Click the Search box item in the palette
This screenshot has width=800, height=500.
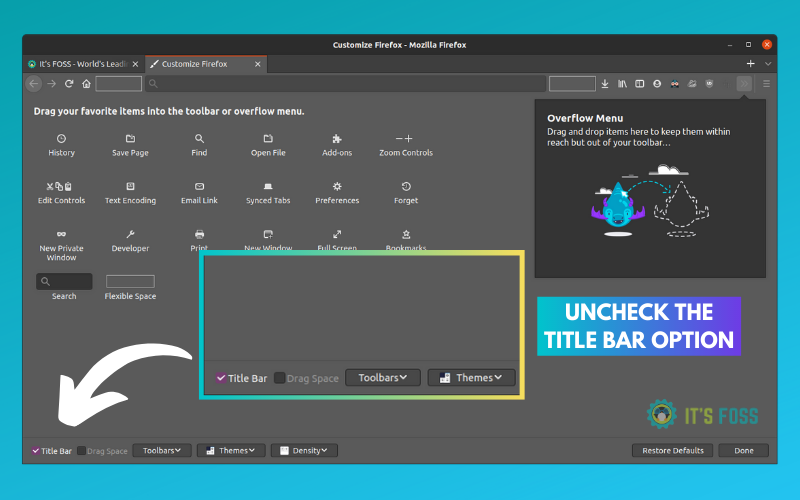coord(64,282)
